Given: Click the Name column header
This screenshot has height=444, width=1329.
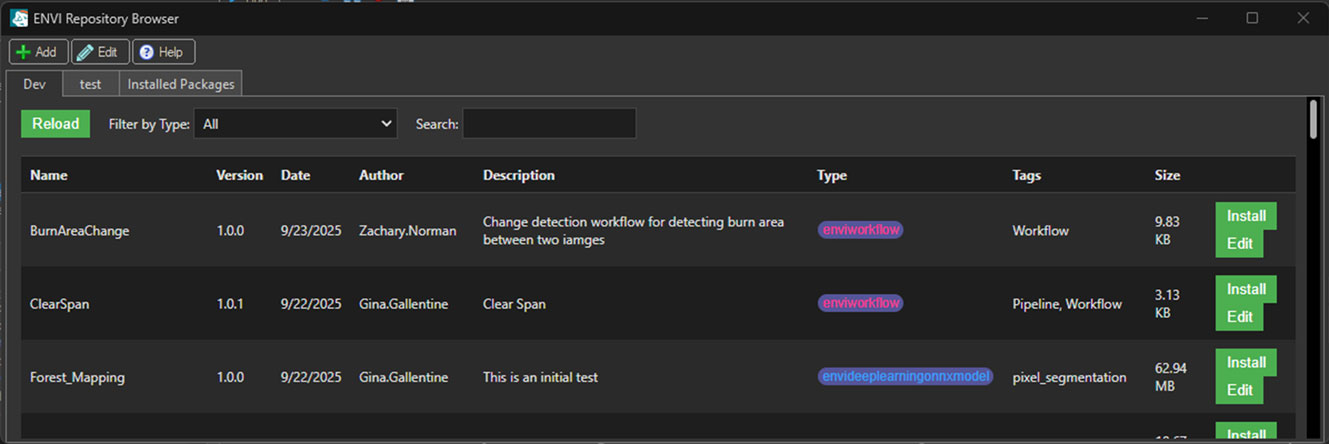Looking at the screenshot, I should pyautogui.click(x=49, y=175).
